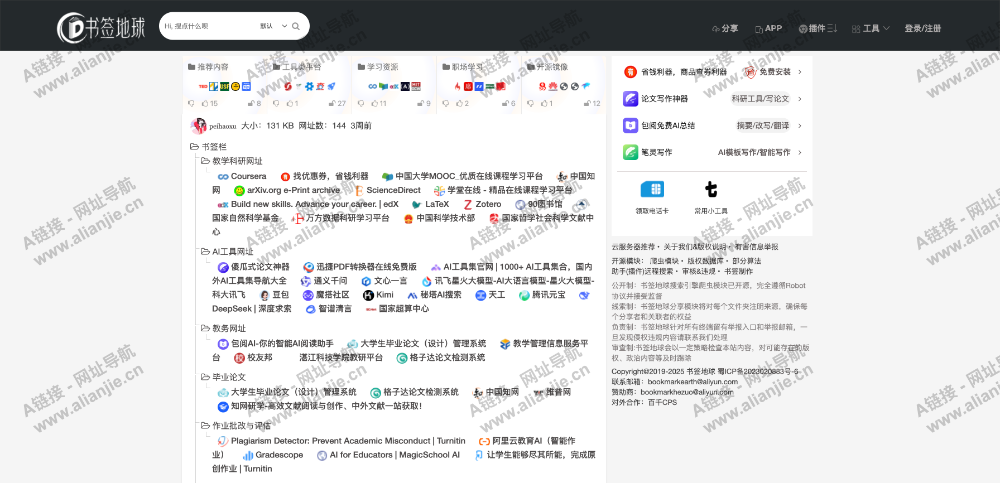Click the 魔搭社区 bookmark icon
1000x483 pixels.
tap(308, 295)
